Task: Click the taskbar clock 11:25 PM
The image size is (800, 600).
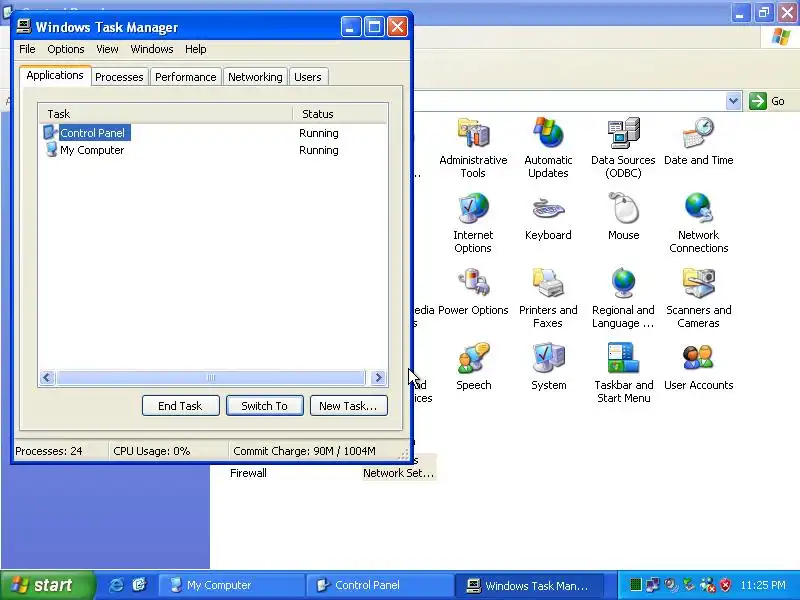Action: tap(763, 585)
